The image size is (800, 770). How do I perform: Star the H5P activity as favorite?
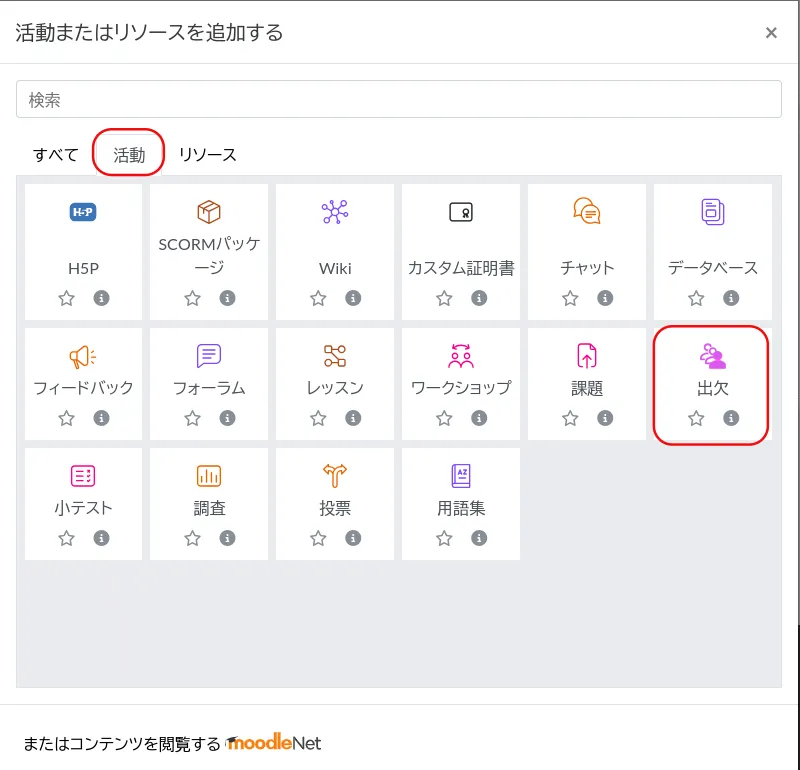pyautogui.click(x=66, y=298)
